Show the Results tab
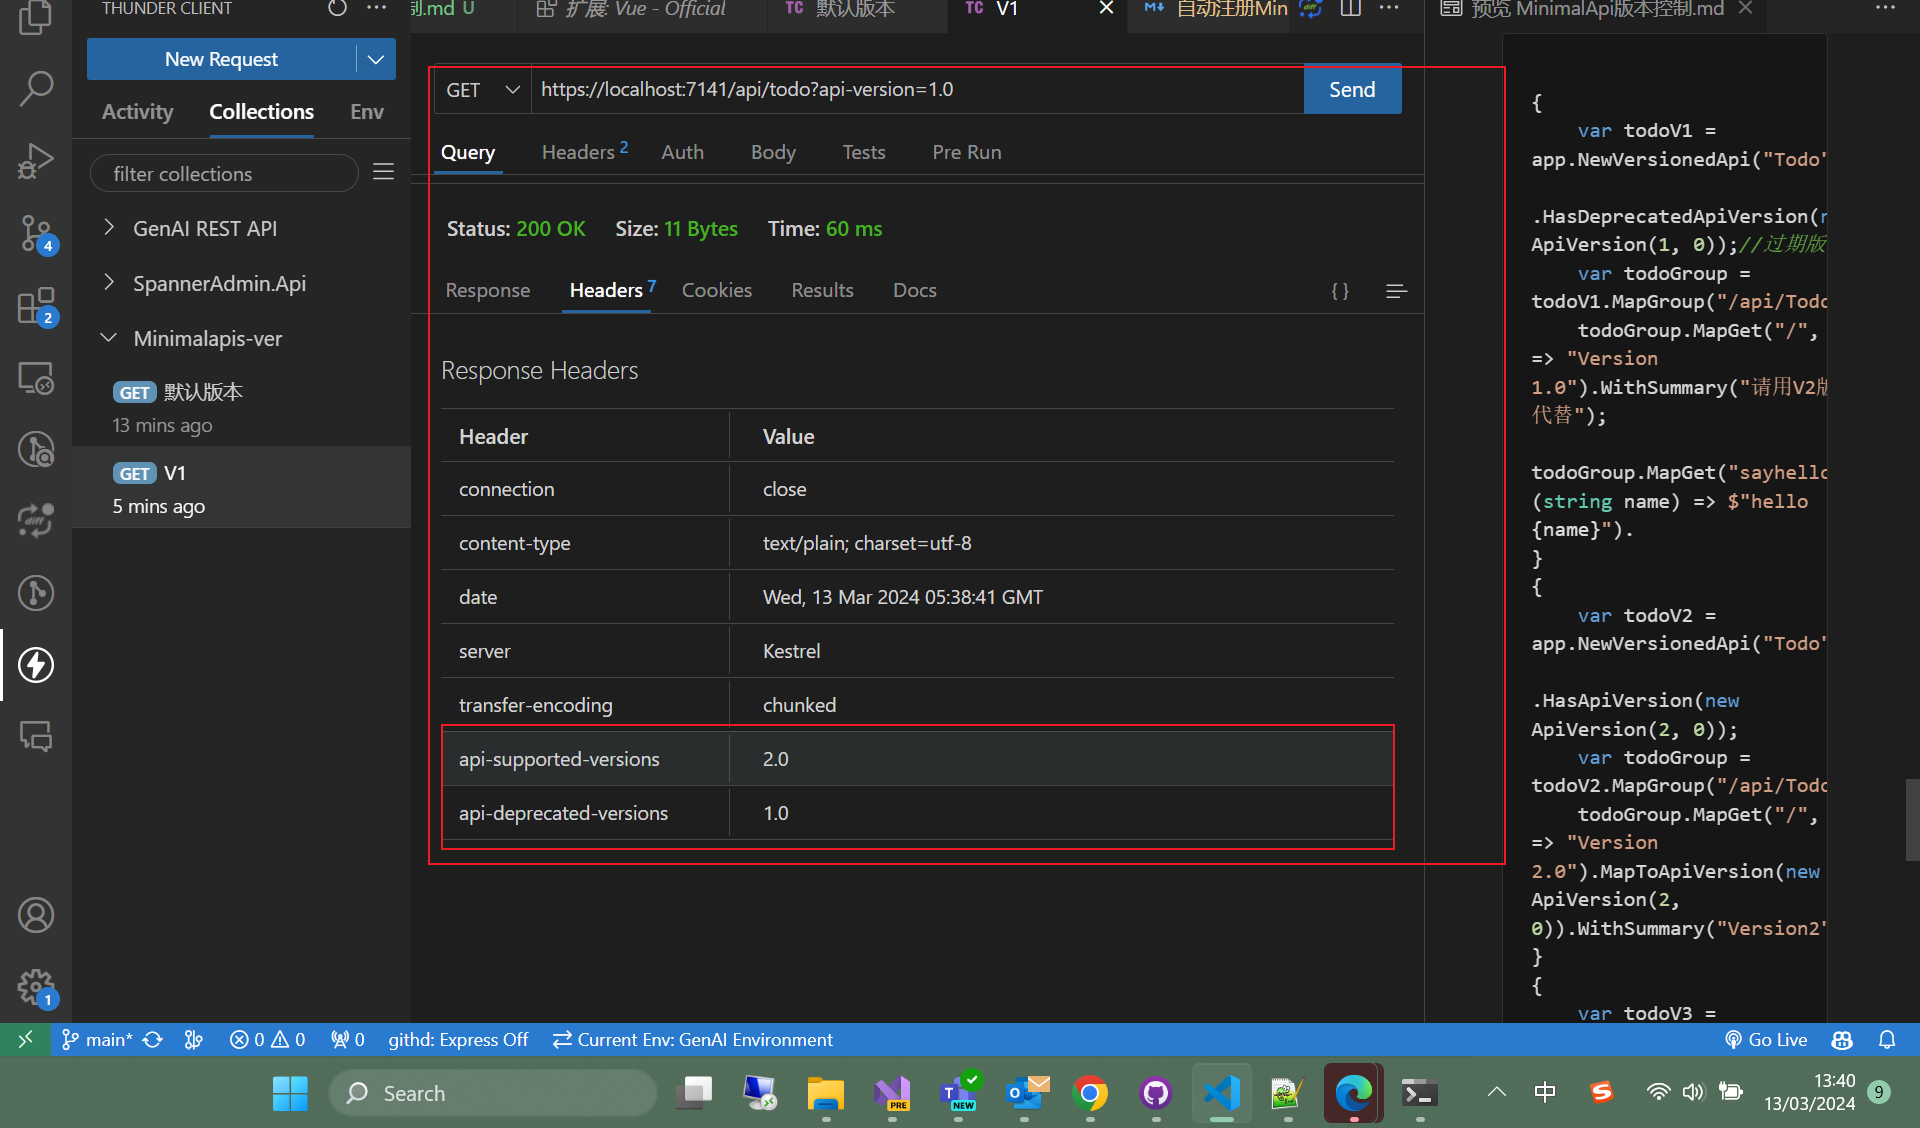 tap(822, 290)
